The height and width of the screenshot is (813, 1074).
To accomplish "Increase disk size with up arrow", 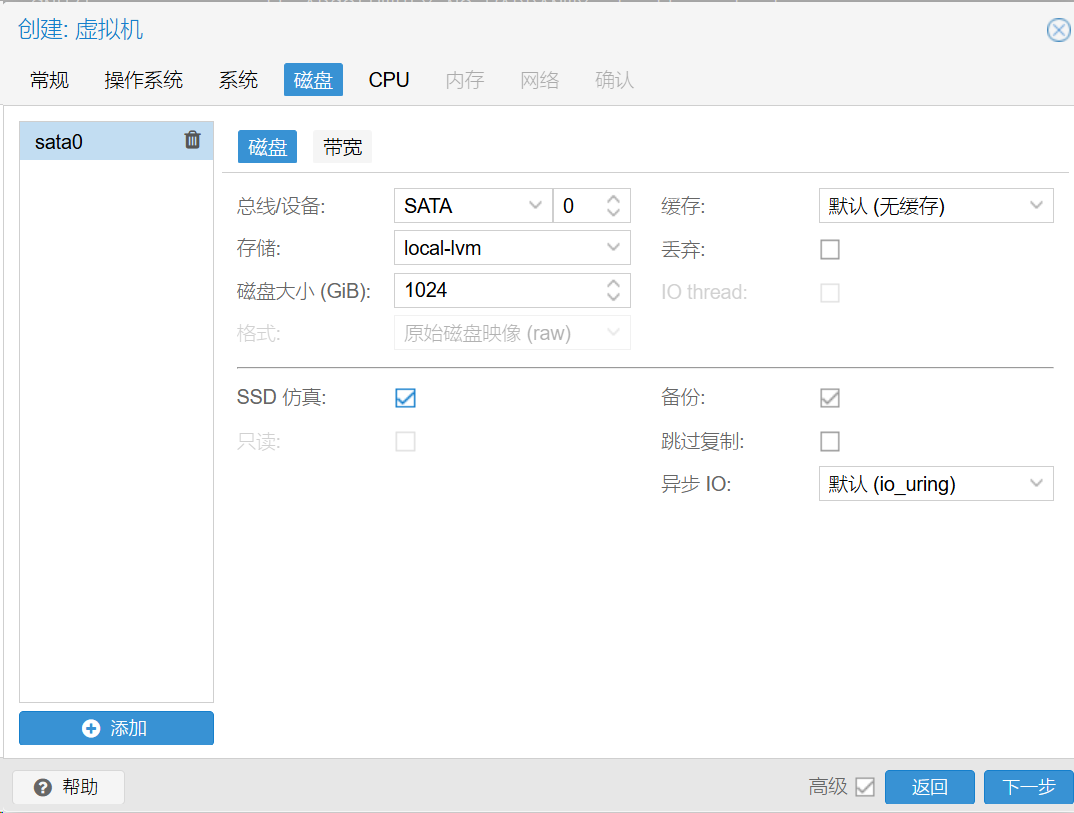I will coord(613,284).
